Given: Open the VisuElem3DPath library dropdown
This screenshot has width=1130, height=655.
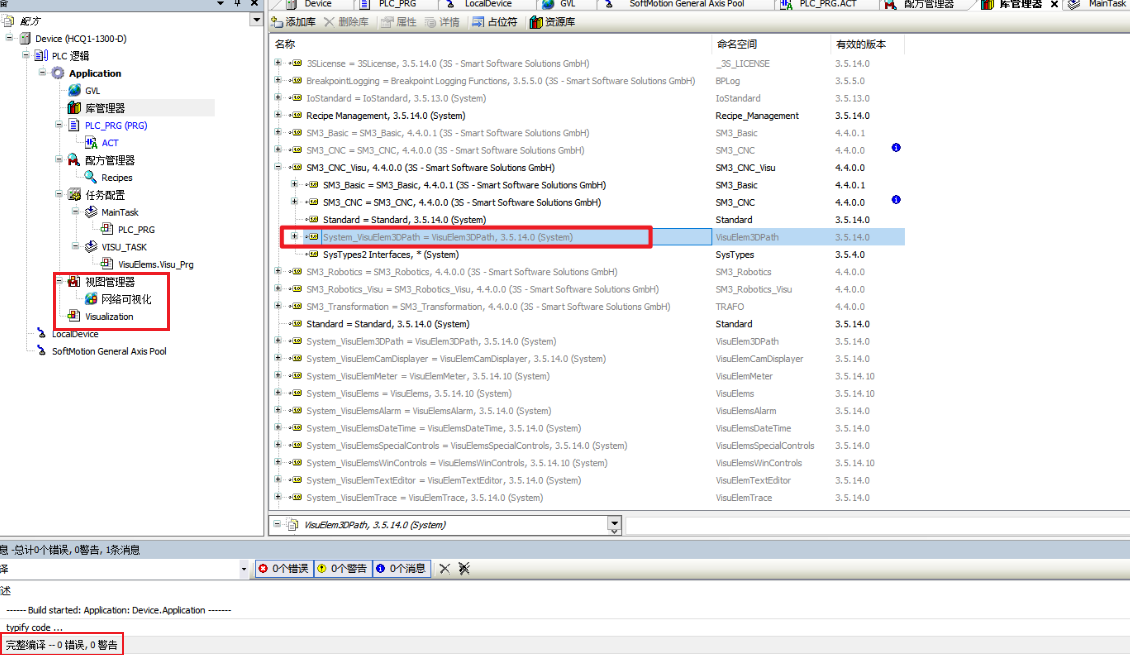Looking at the screenshot, I should [614, 524].
